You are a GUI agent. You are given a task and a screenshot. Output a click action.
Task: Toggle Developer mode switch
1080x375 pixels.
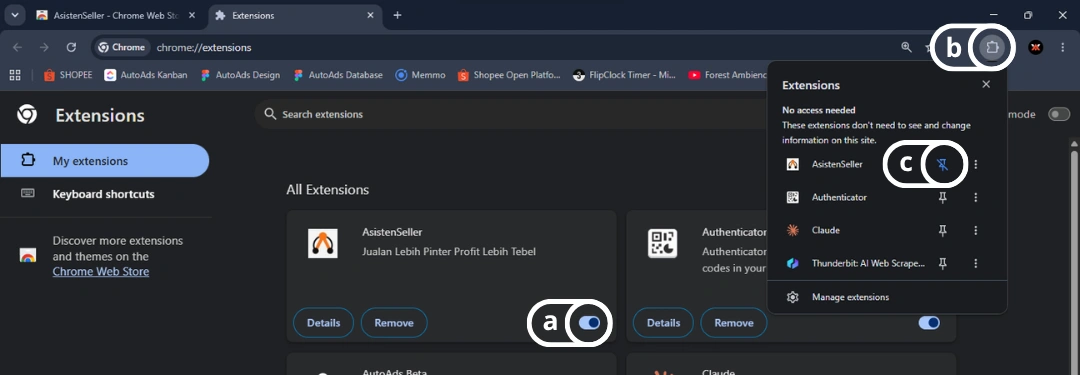(1059, 114)
